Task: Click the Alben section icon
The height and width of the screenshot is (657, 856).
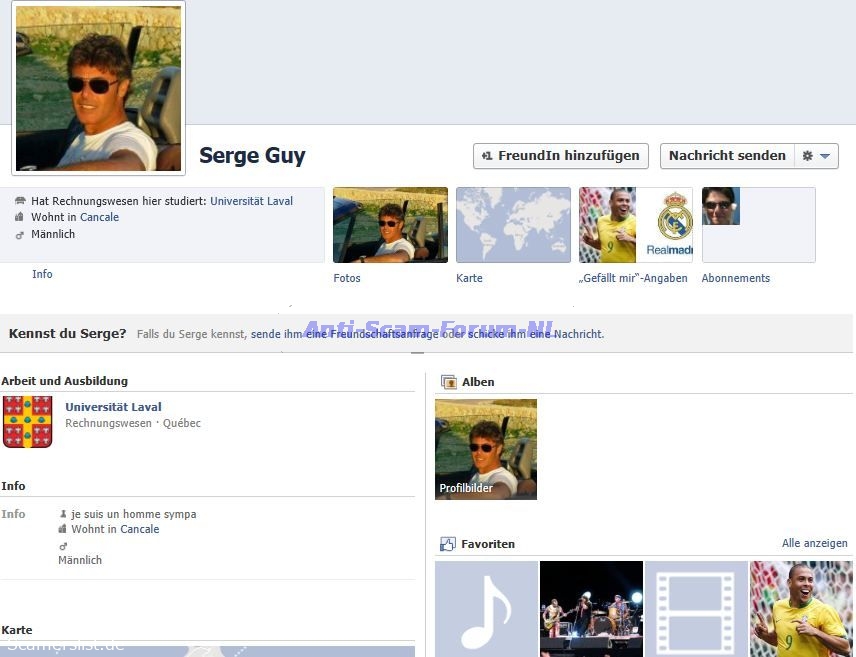Action: click(x=448, y=382)
